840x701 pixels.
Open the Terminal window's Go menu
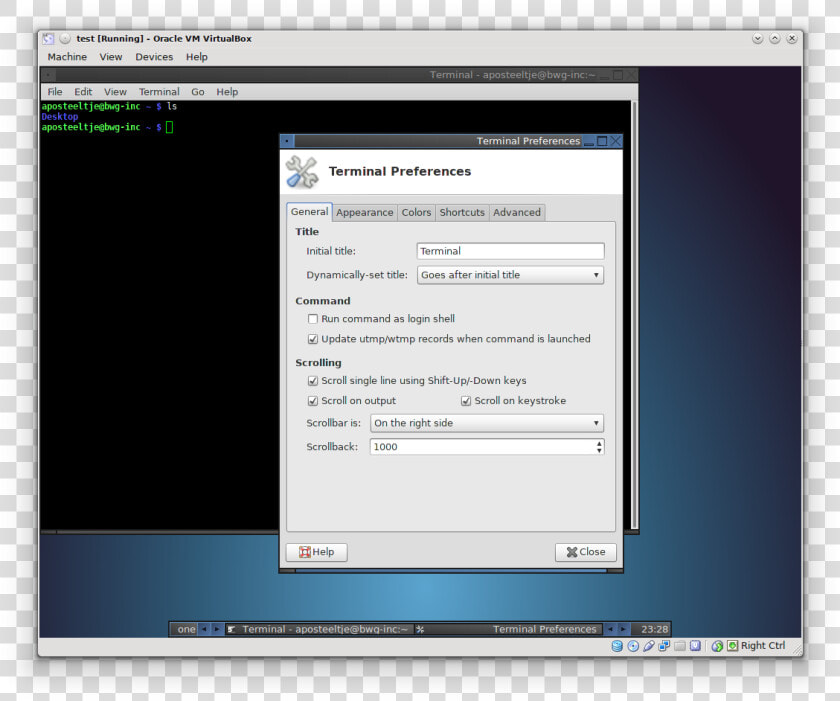198,92
